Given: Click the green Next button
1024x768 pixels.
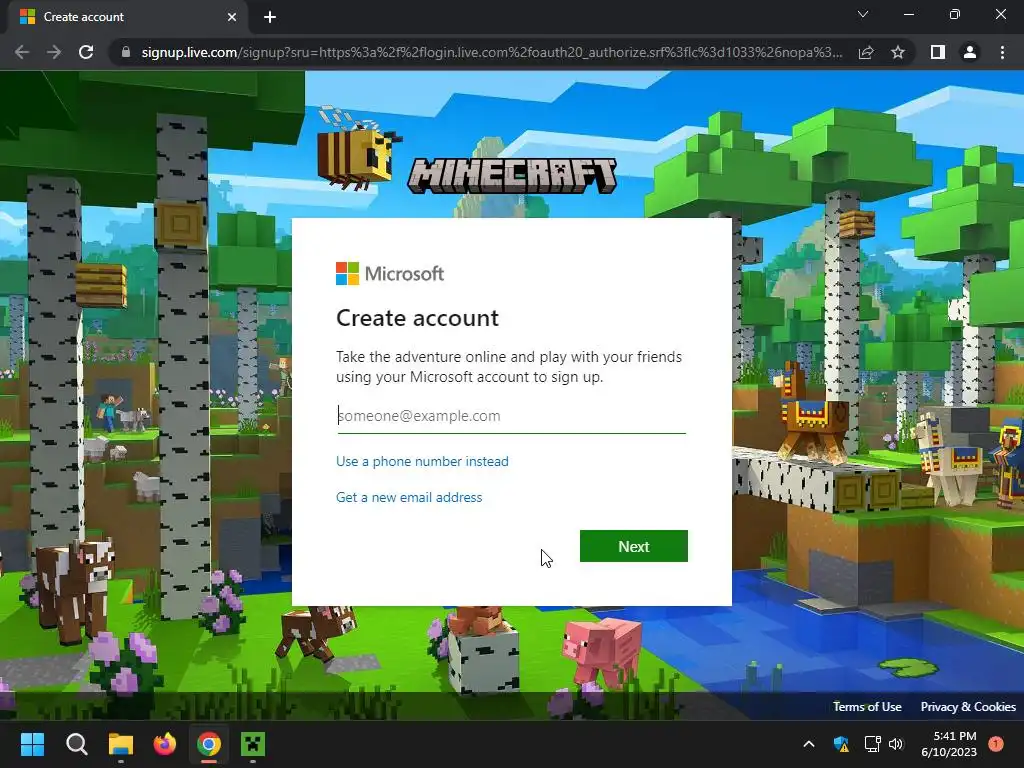Looking at the screenshot, I should [x=633, y=546].
